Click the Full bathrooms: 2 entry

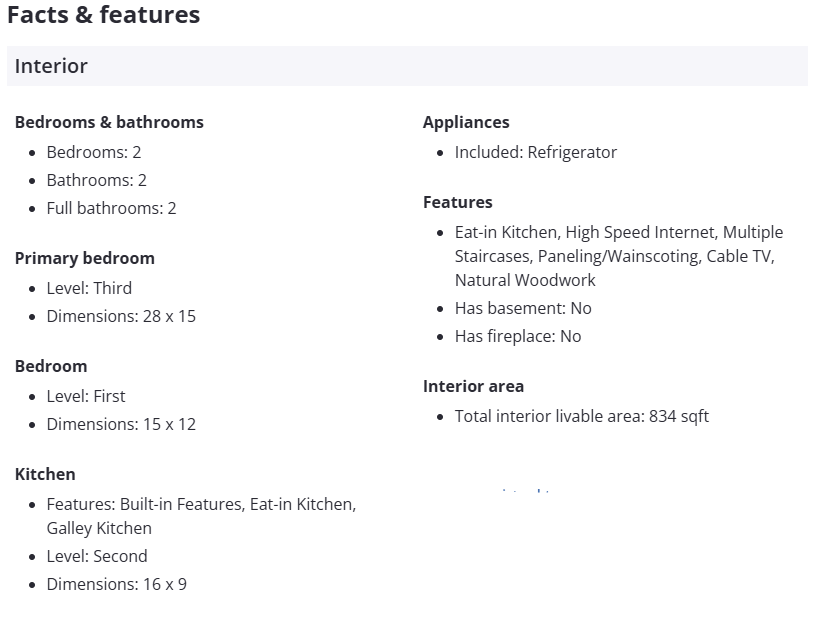point(111,208)
